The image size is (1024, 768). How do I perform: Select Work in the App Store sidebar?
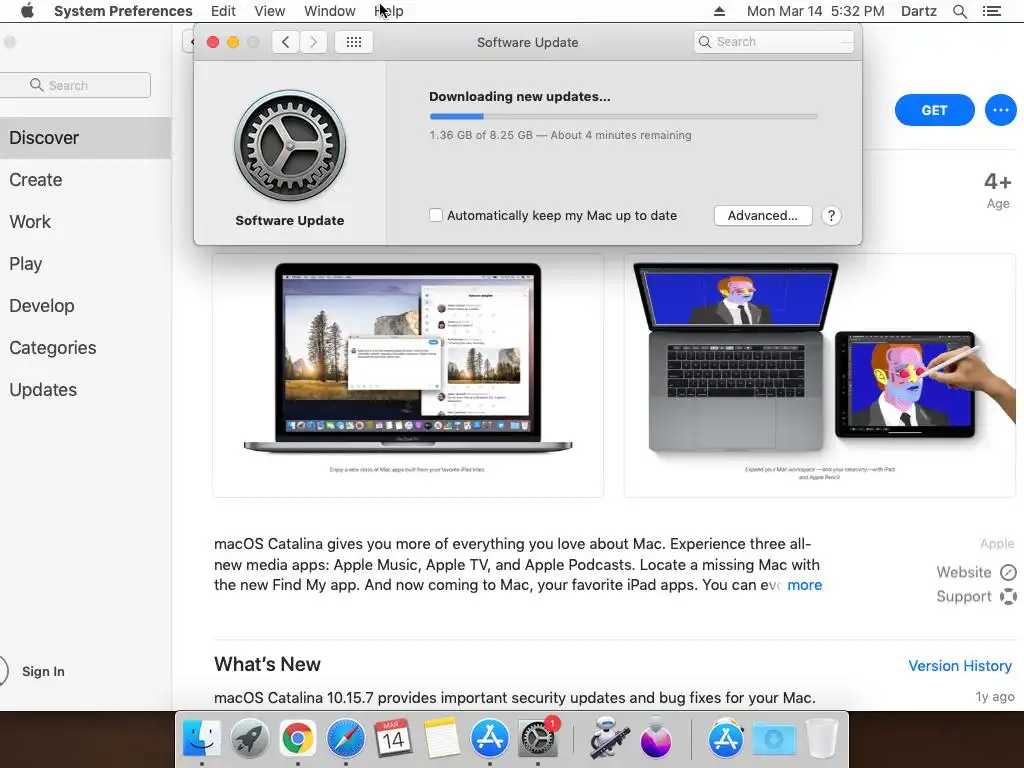point(86,221)
